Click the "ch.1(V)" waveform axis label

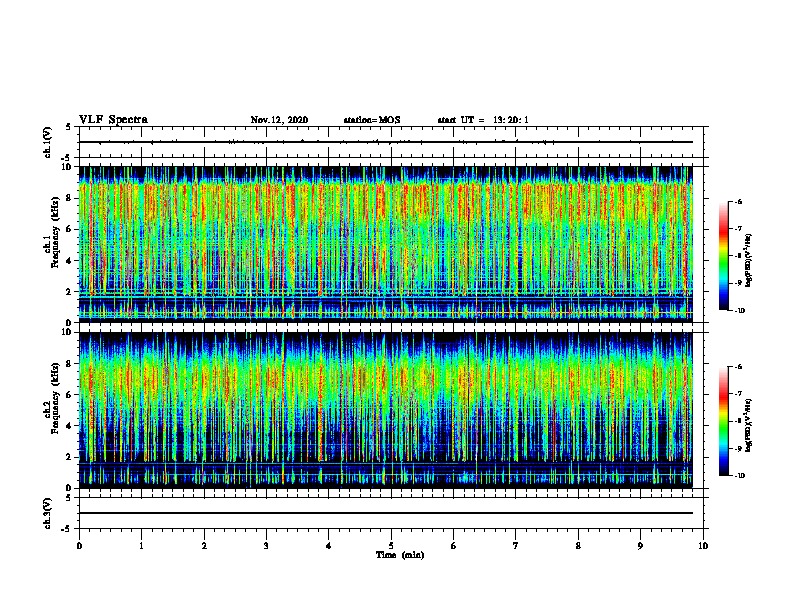tap(48, 142)
